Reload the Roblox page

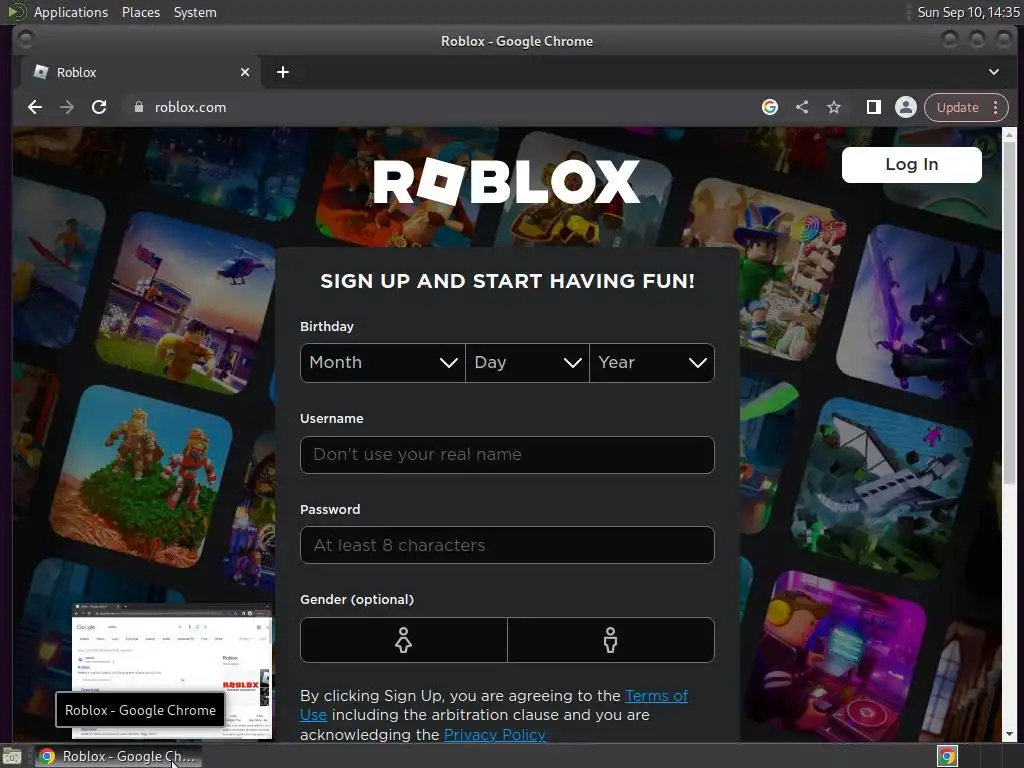pos(99,107)
